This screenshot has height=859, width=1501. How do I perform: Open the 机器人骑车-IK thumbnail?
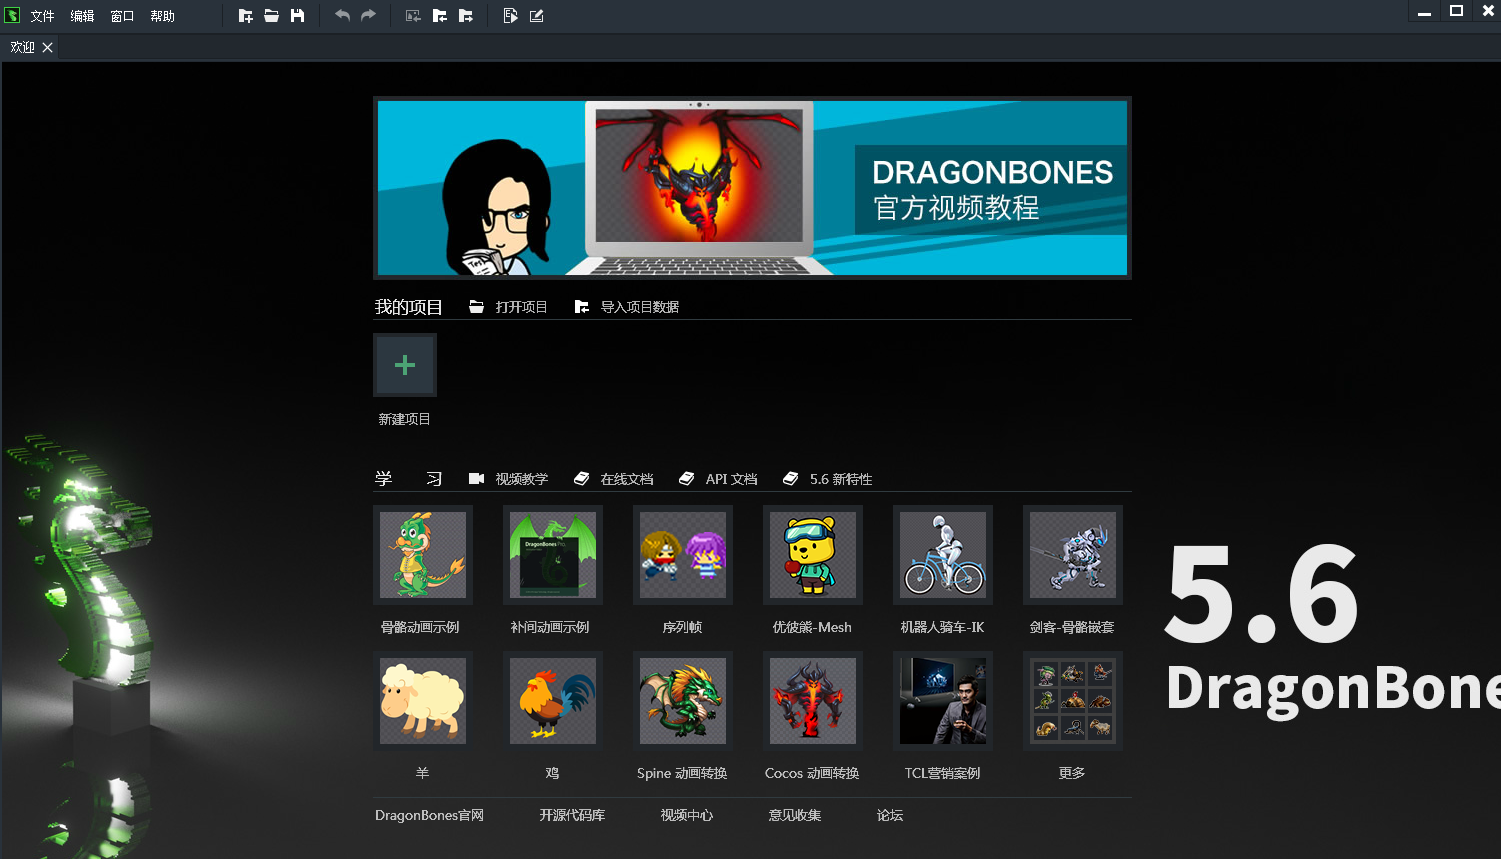pyautogui.click(x=943, y=555)
